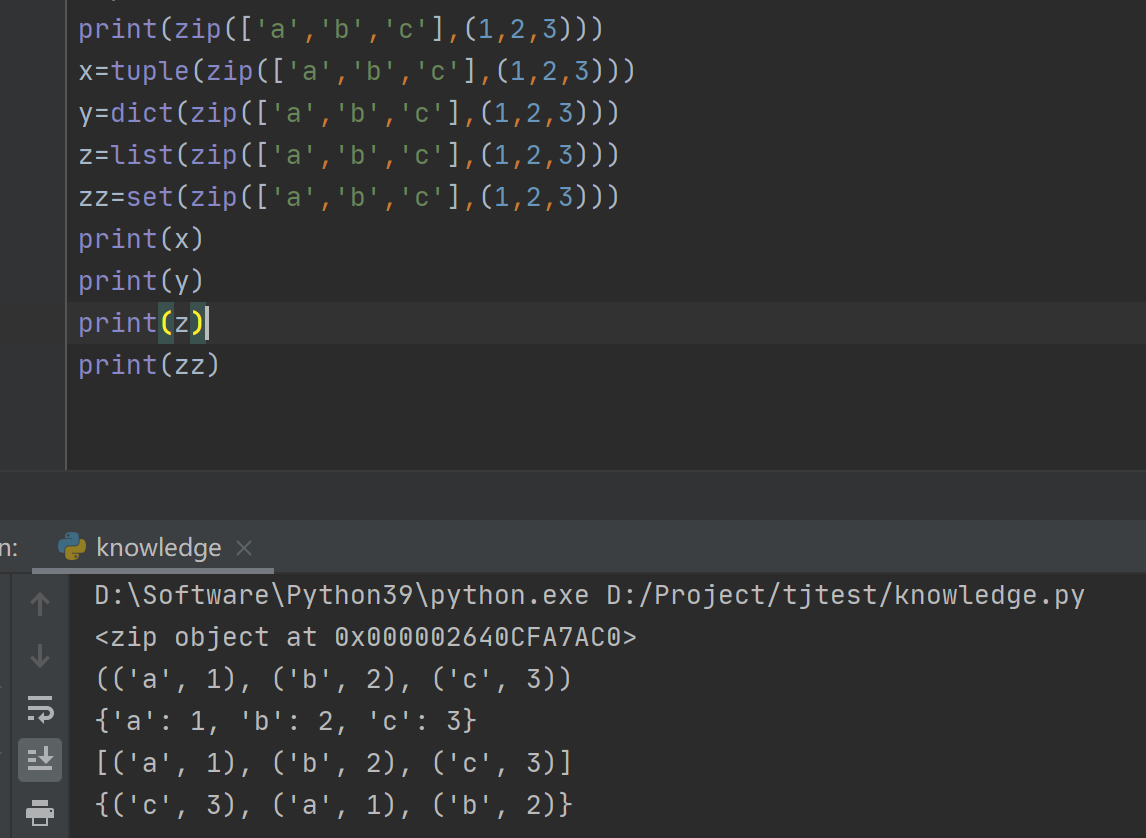This screenshot has height=838, width=1146.
Task: Click the tuple output line in the console
Action: pos(330,678)
